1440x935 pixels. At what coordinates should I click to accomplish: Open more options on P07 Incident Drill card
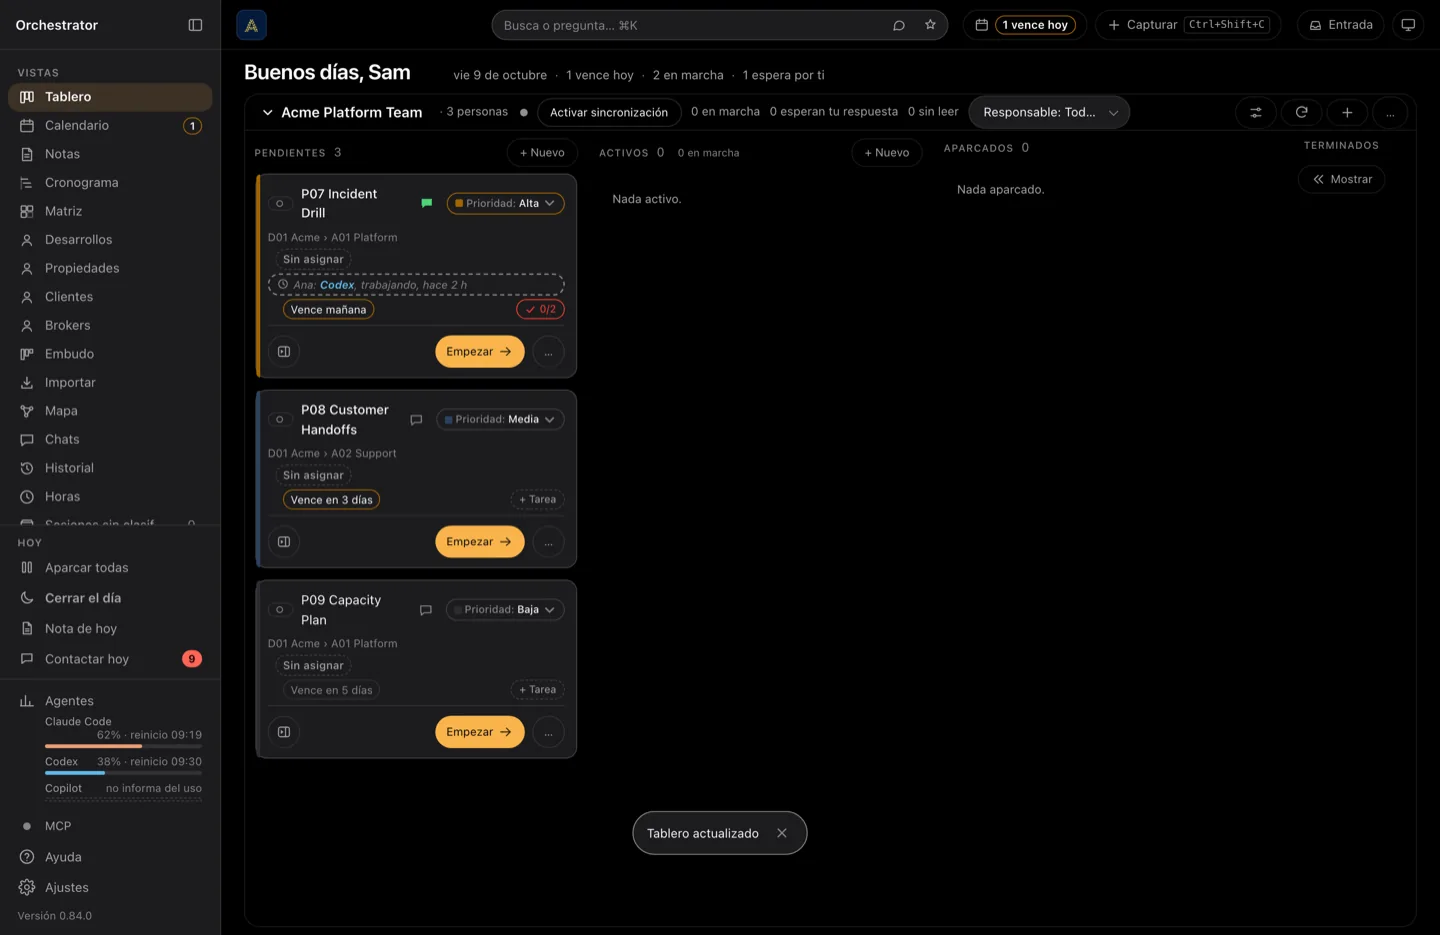click(x=548, y=352)
